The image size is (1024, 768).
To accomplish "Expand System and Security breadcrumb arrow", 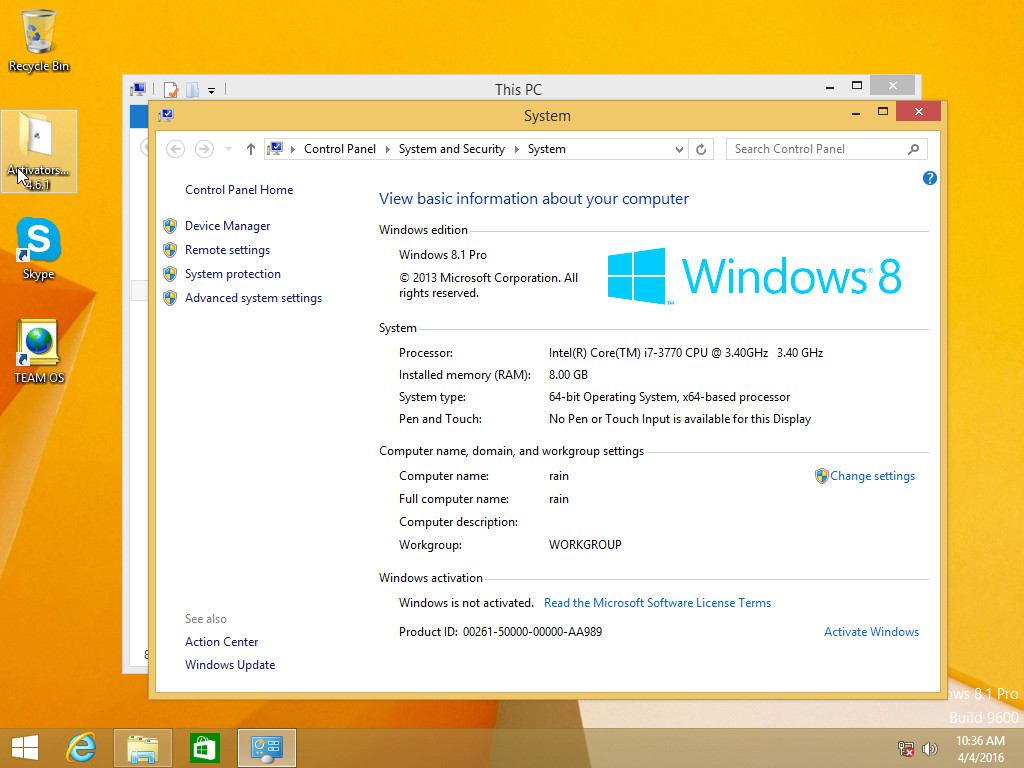I will pyautogui.click(x=517, y=149).
